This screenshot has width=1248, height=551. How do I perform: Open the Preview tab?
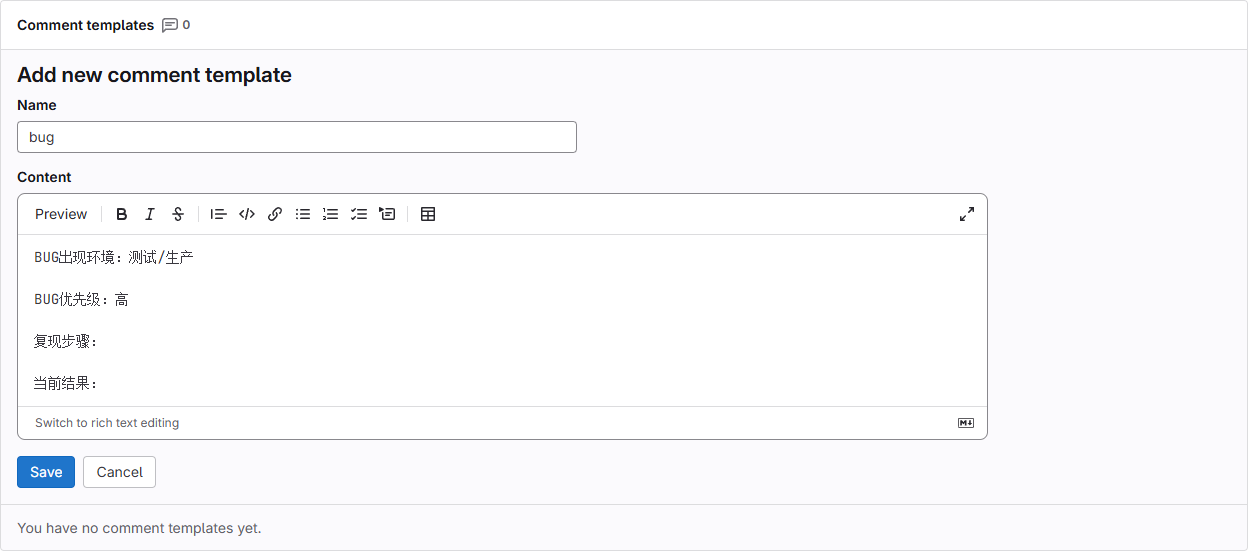click(x=61, y=214)
